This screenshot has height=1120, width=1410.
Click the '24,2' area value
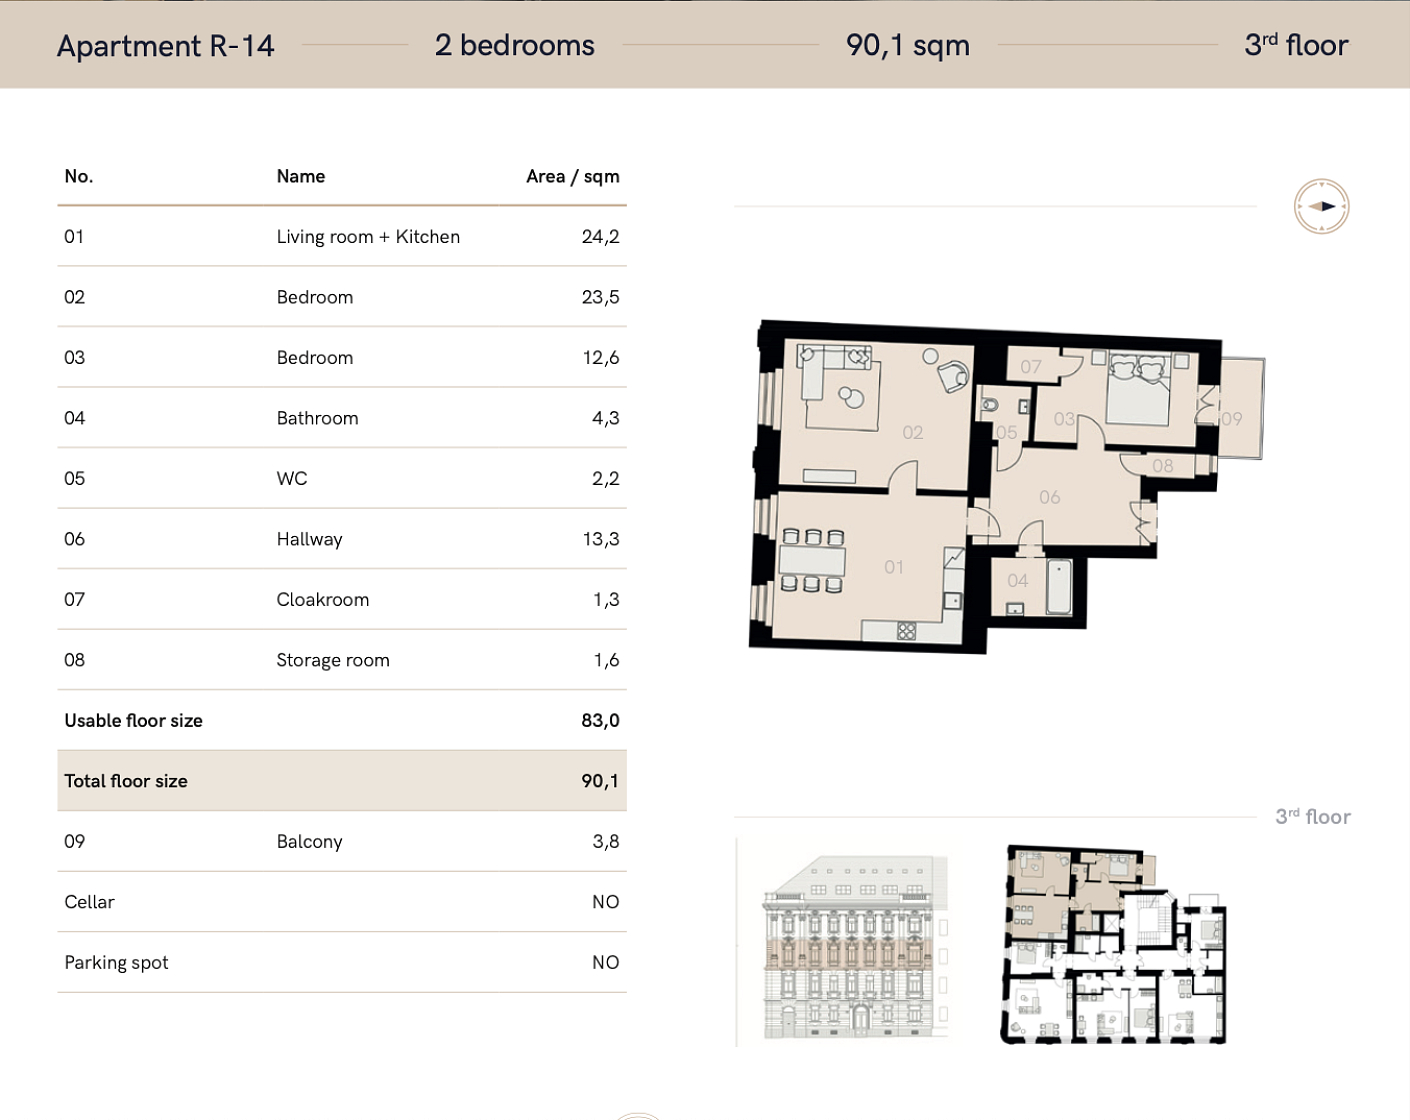[x=600, y=237]
